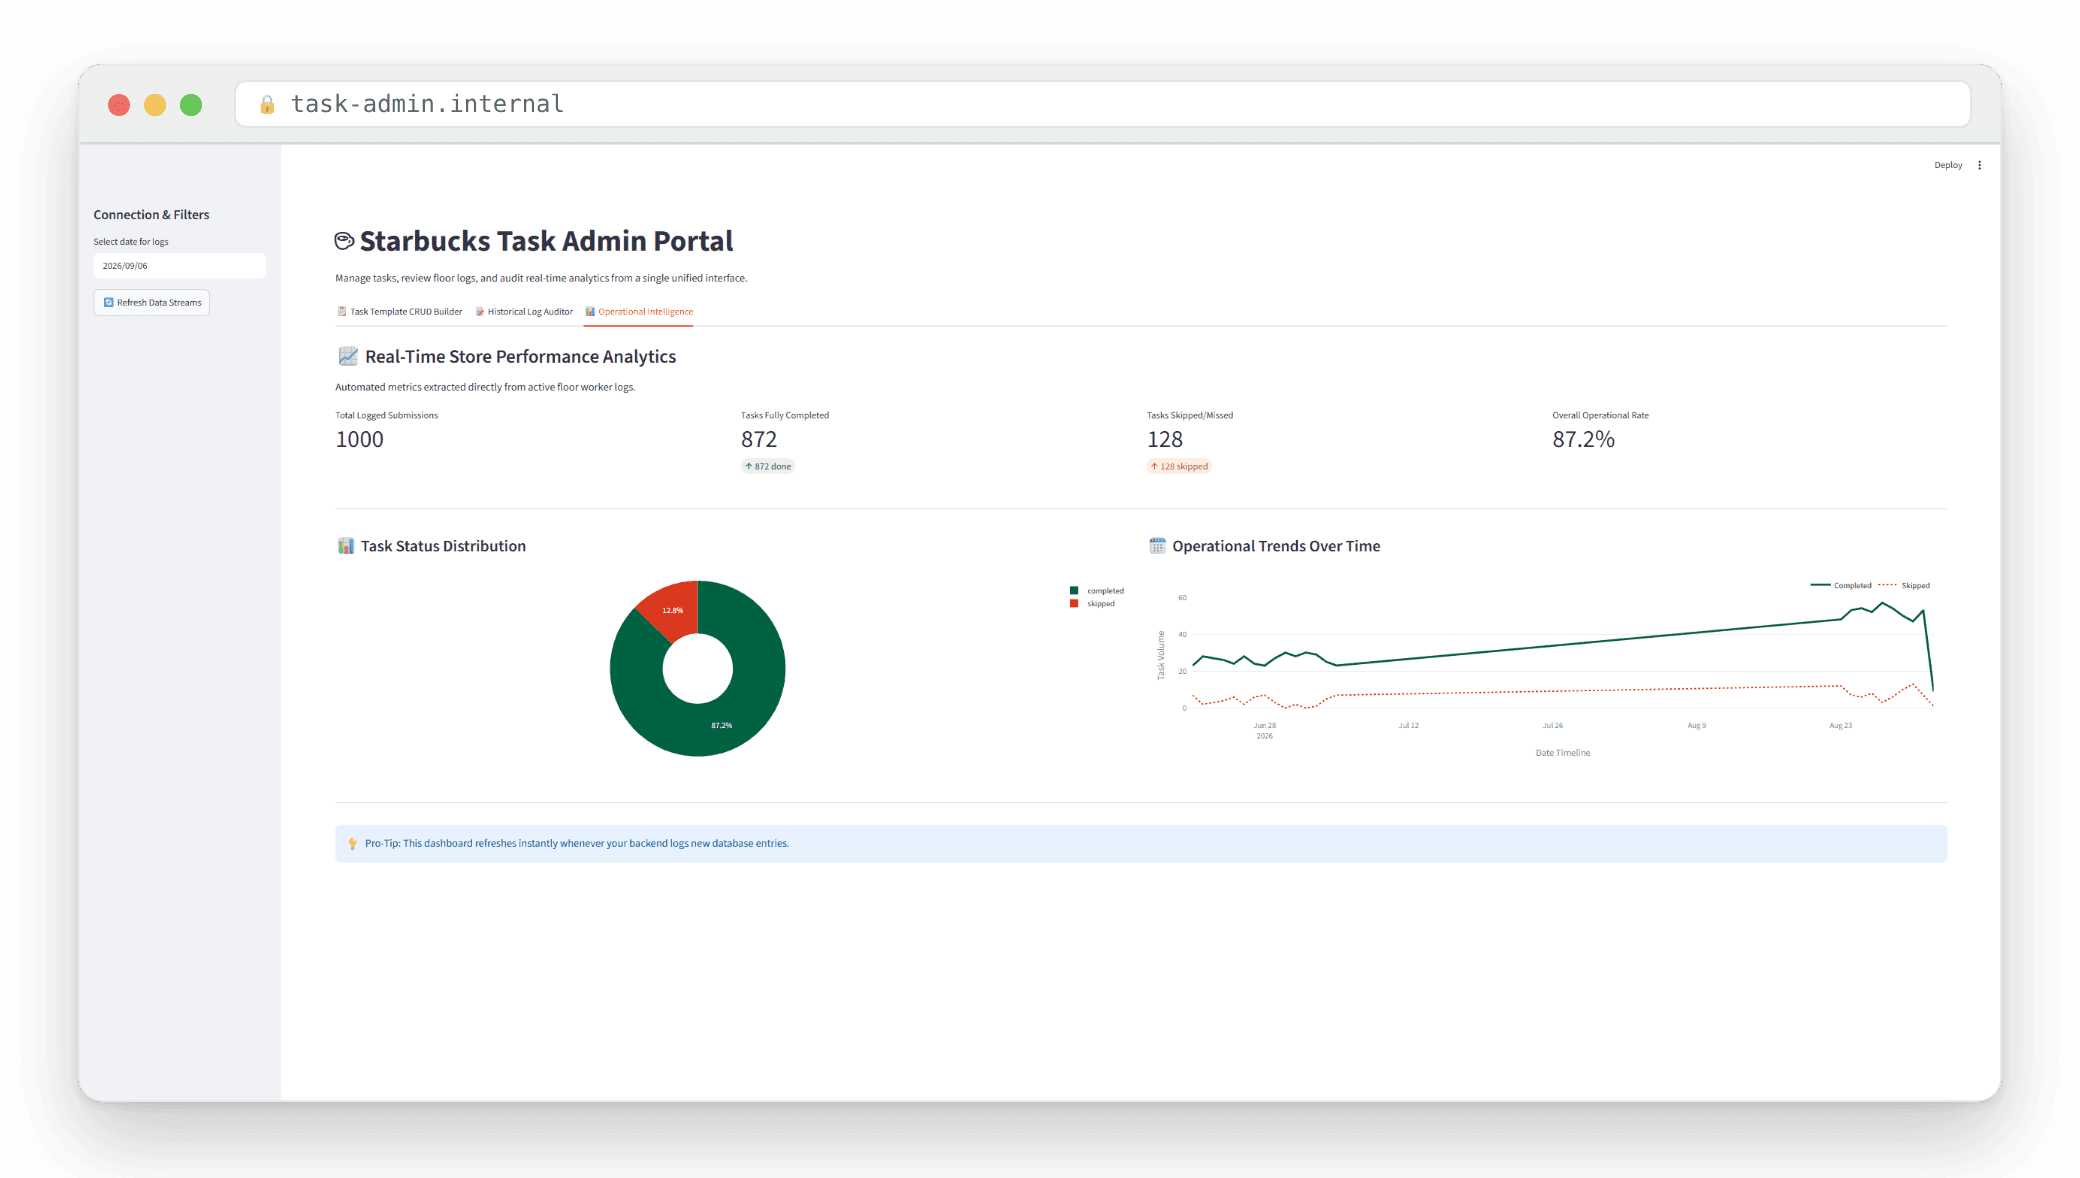Viewport: 2080px width, 1178px height.
Task: Open the Task Template CRUD Builder tab
Action: (400, 312)
